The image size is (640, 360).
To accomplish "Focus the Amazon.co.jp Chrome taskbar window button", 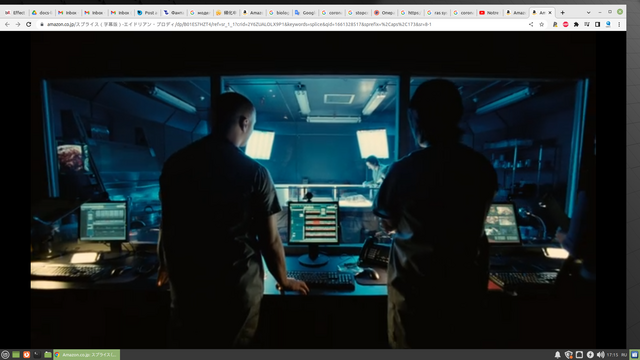I will (87, 355).
